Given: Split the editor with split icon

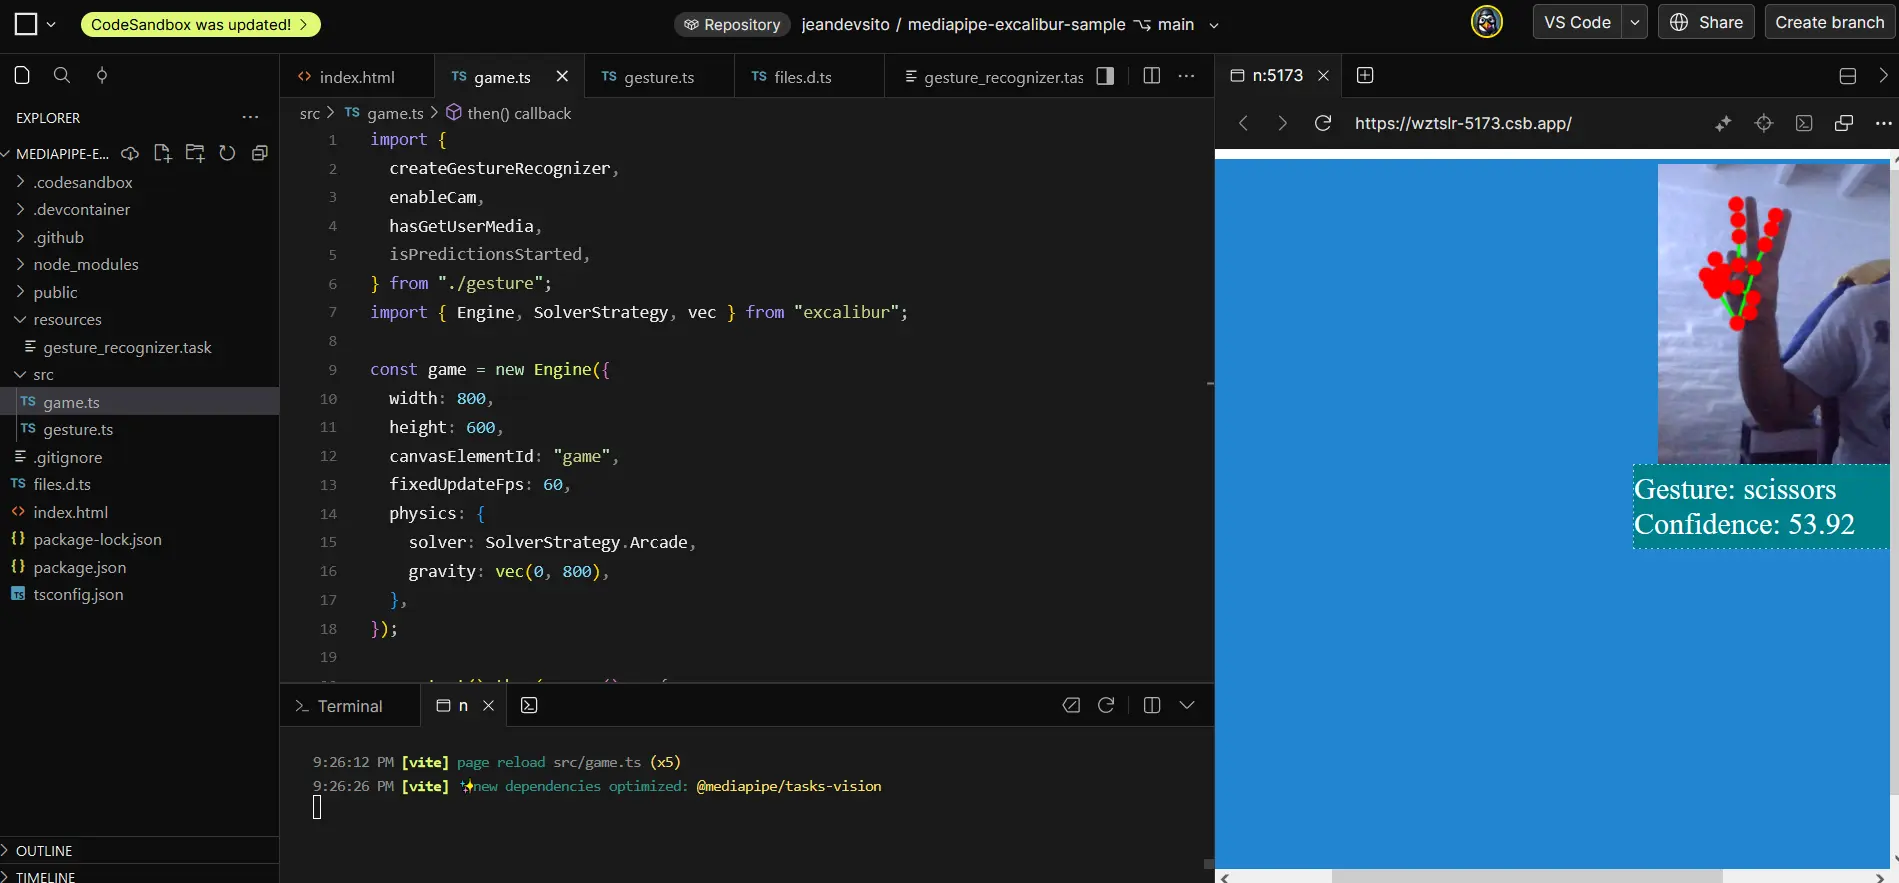Looking at the screenshot, I should pyautogui.click(x=1151, y=76).
